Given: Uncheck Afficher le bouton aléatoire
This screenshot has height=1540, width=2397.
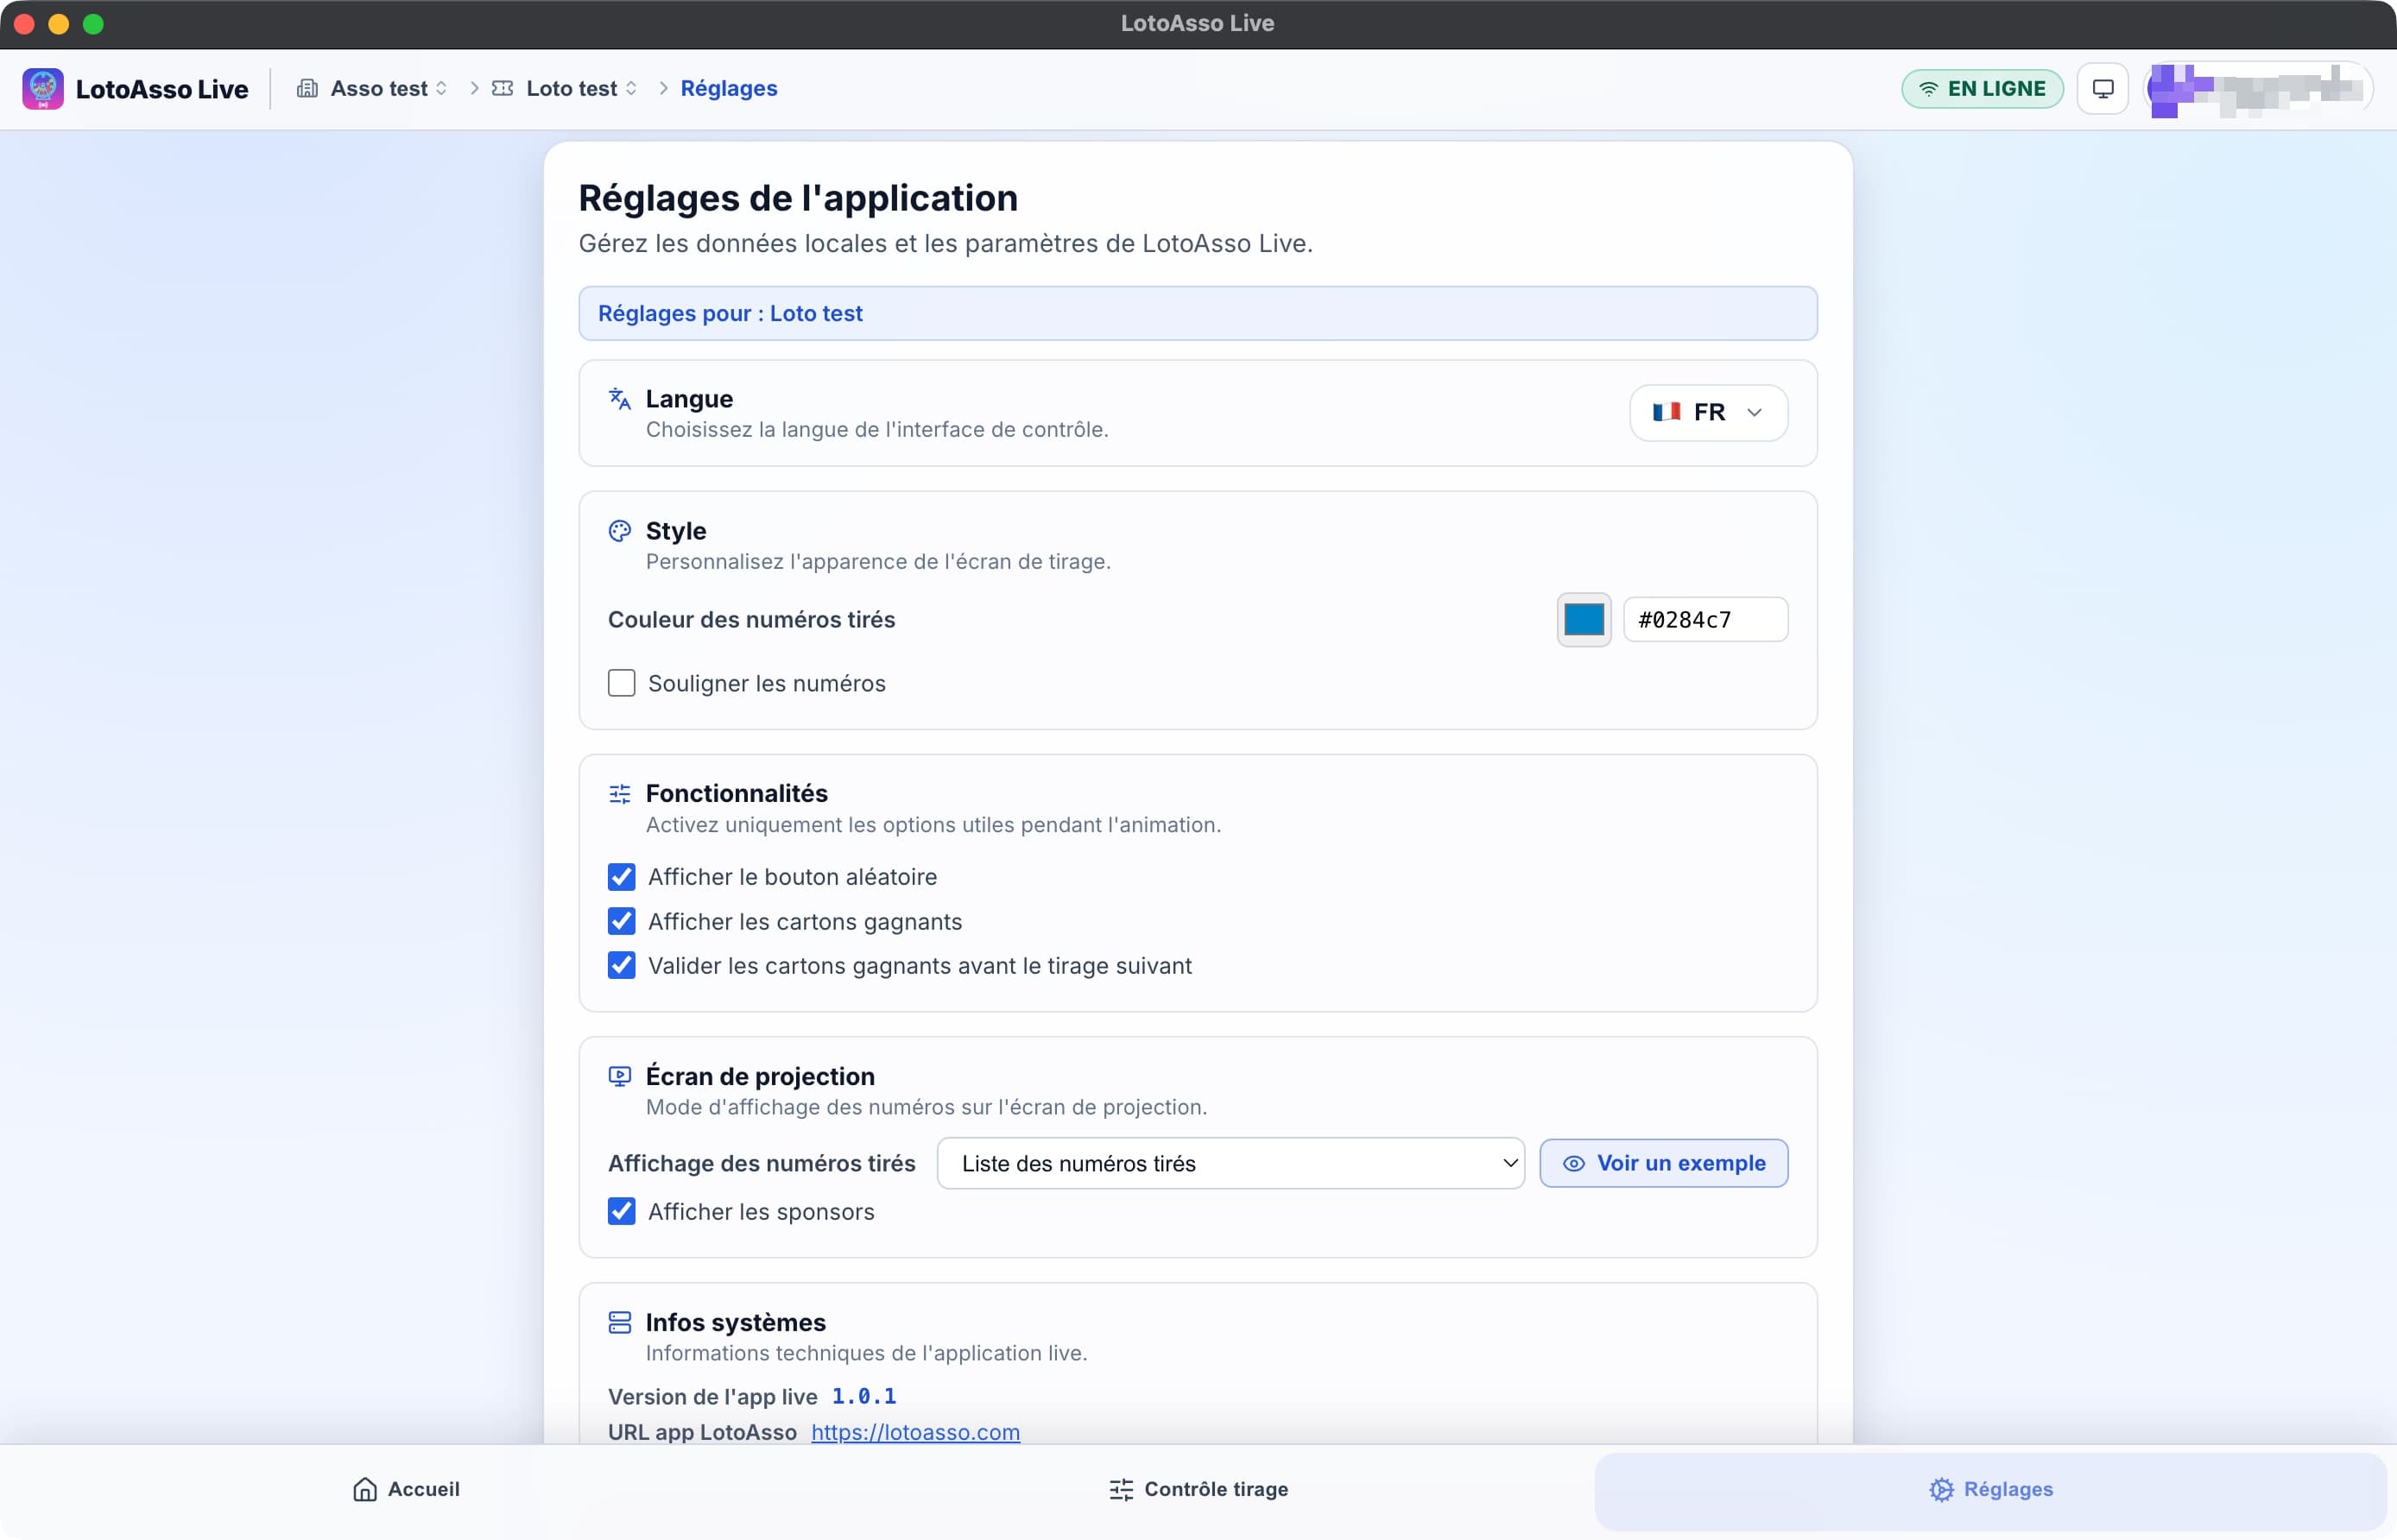Looking at the screenshot, I should [x=621, y=877].
